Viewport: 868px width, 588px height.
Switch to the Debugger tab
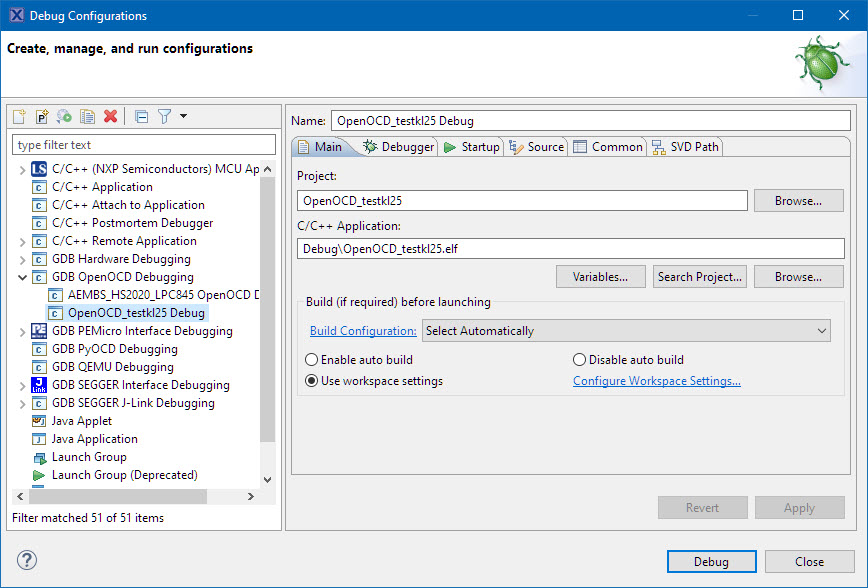(x=399, y=147)
